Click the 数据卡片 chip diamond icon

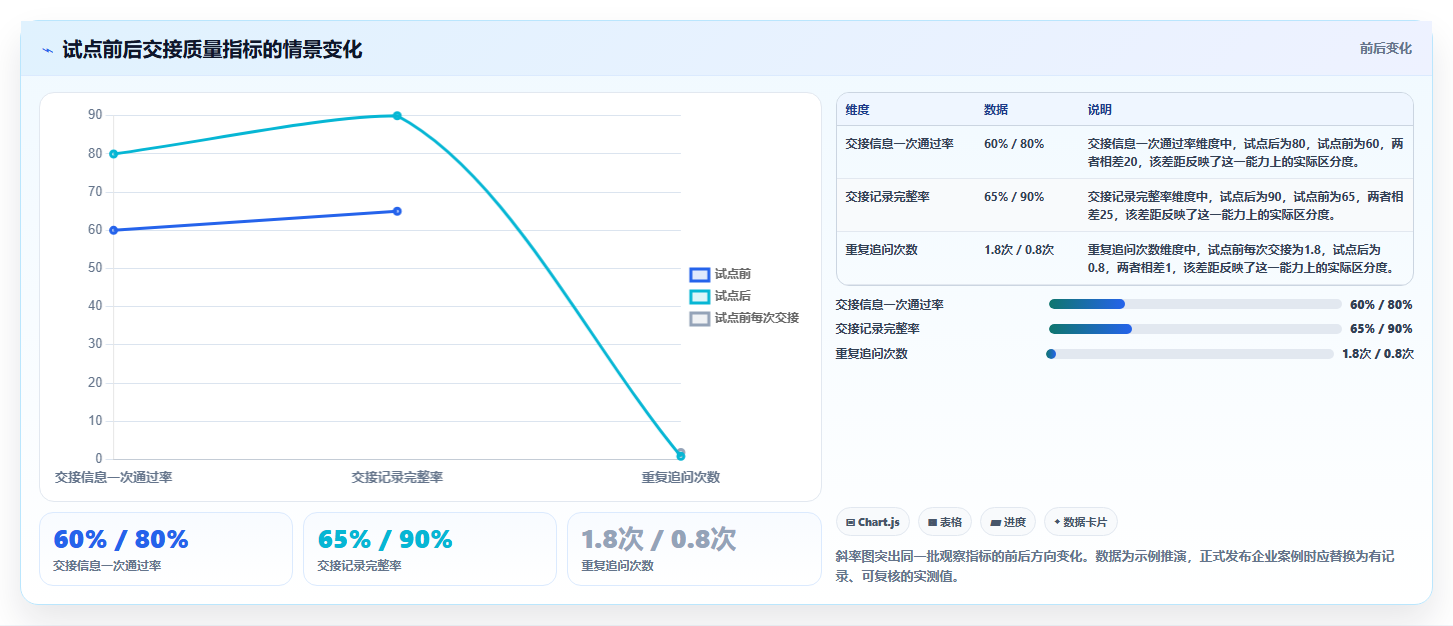1057,521
